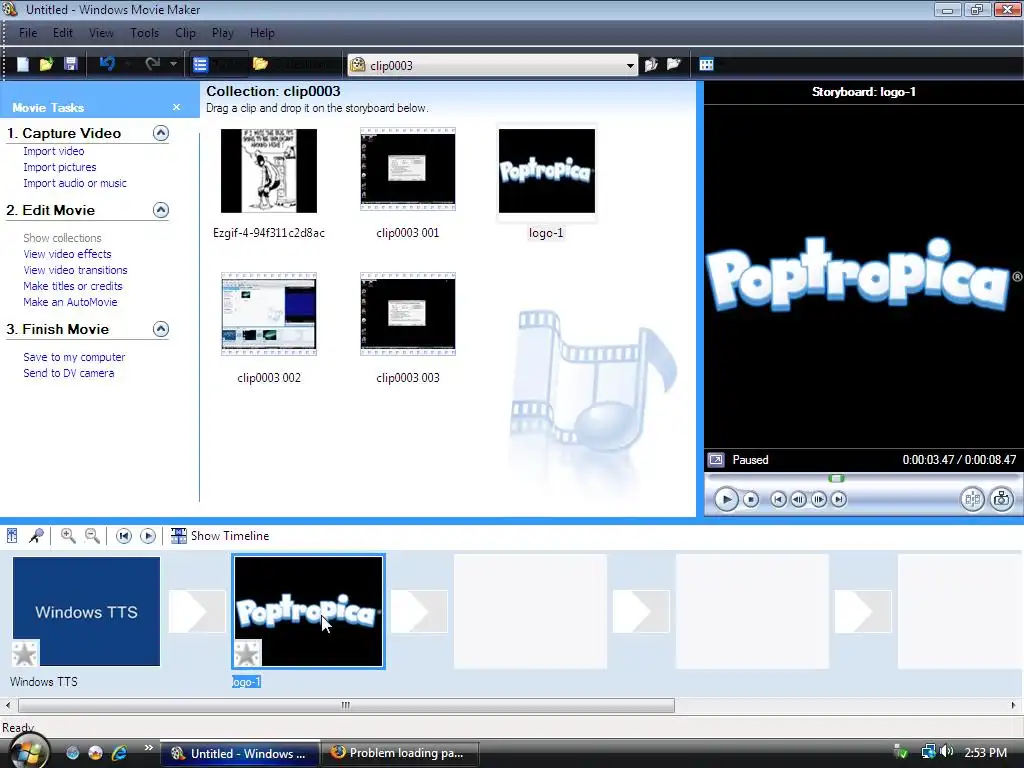The image size is (1024, 768).
Task: Click Make titles or credits
Action: (x=72, y=286)
